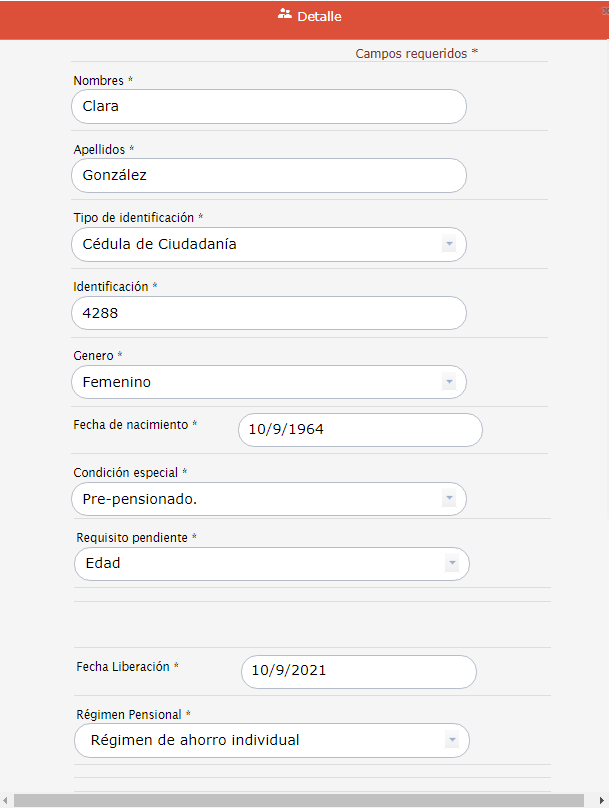Image resolution: width=609 pixels, height=808 pixels.
Task: Click the Apellidos field containing González
Action: click(268, 176)
